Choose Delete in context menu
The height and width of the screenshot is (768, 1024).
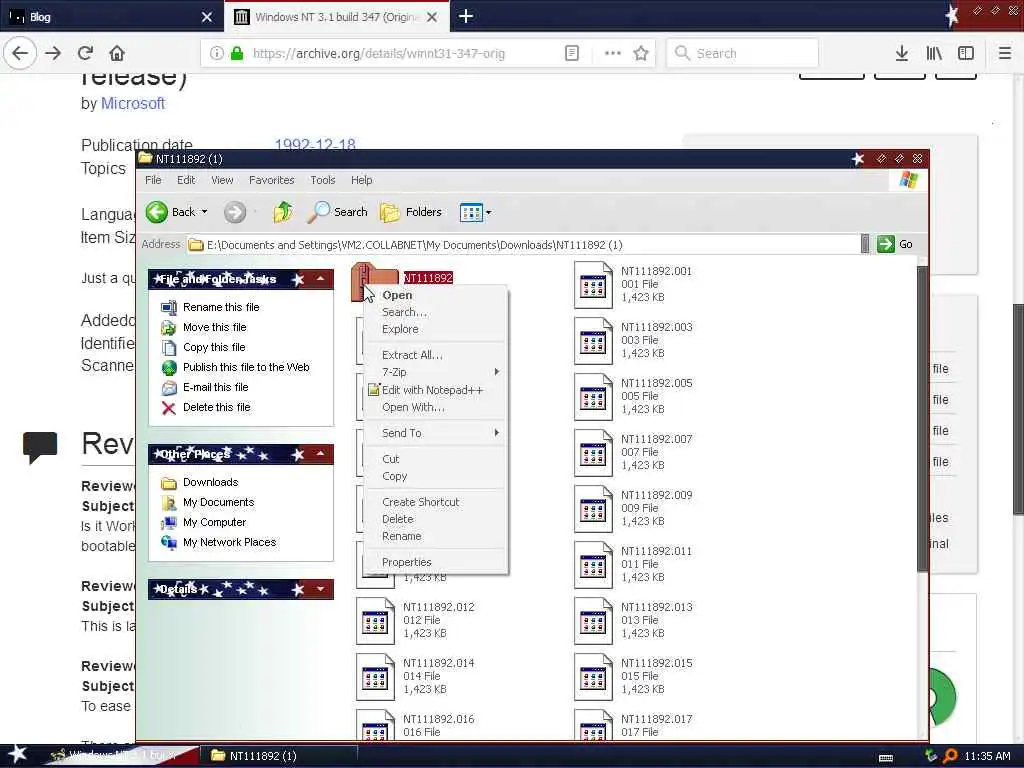point(398,519)
